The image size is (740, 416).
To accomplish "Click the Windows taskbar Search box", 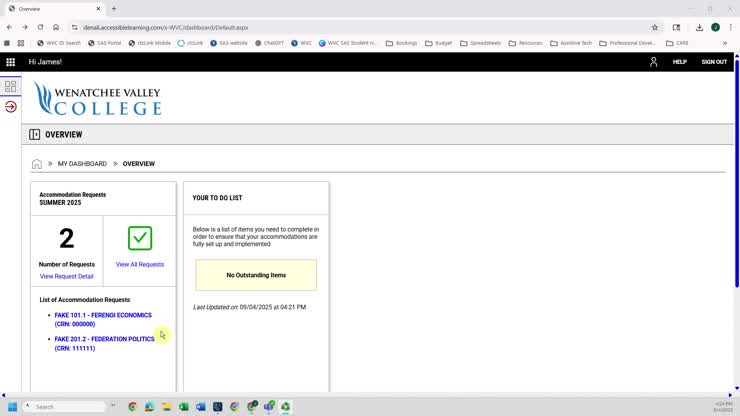I will (x=64, y=407).
